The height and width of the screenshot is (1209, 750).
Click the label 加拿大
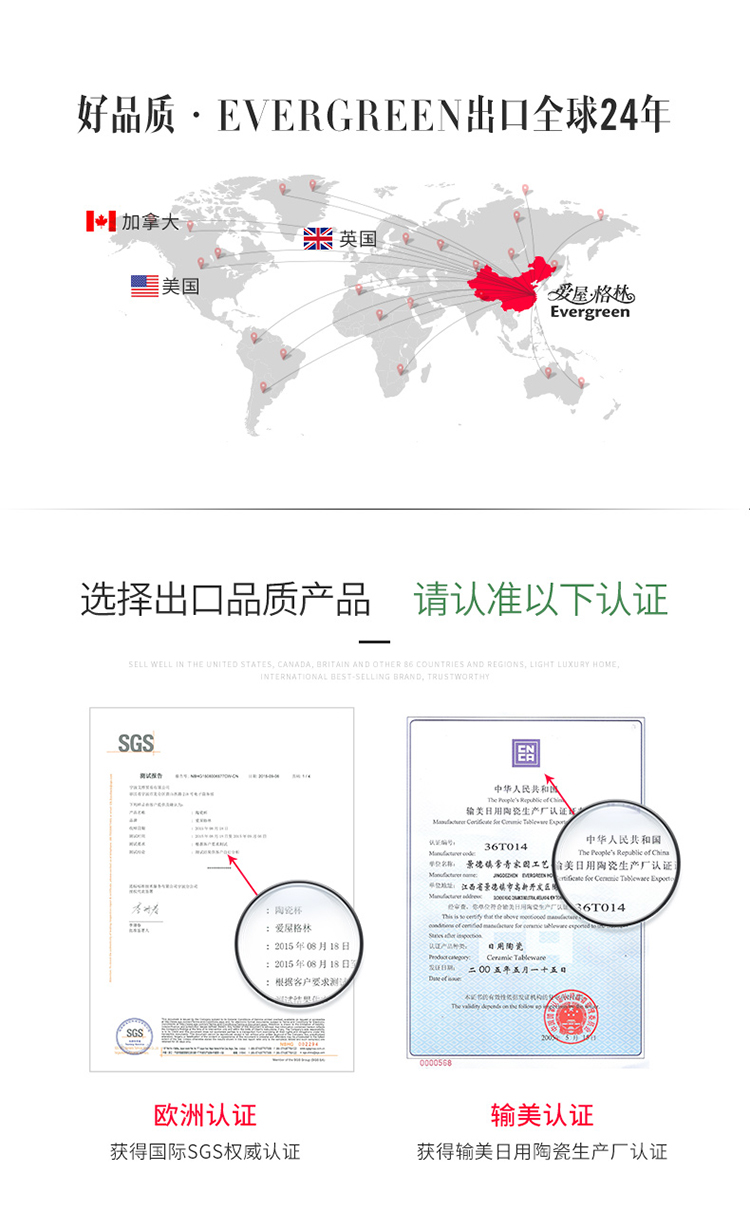151,222
